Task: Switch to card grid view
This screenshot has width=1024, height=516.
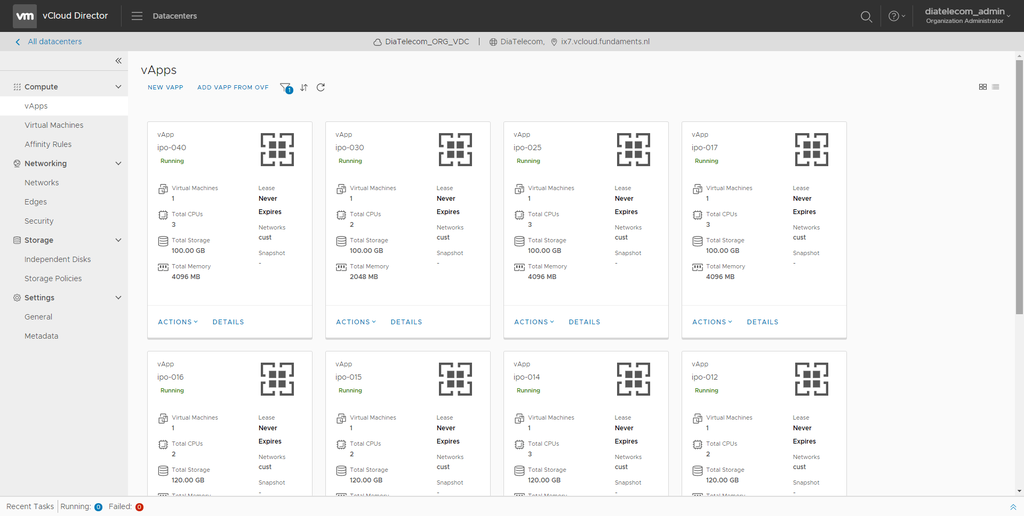Action: pos(983,87)
